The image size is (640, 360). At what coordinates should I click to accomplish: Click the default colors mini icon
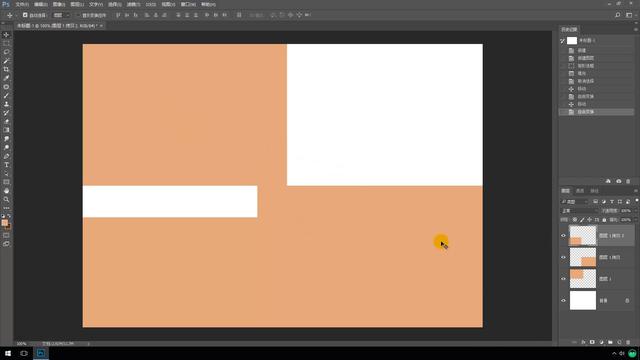3,216
